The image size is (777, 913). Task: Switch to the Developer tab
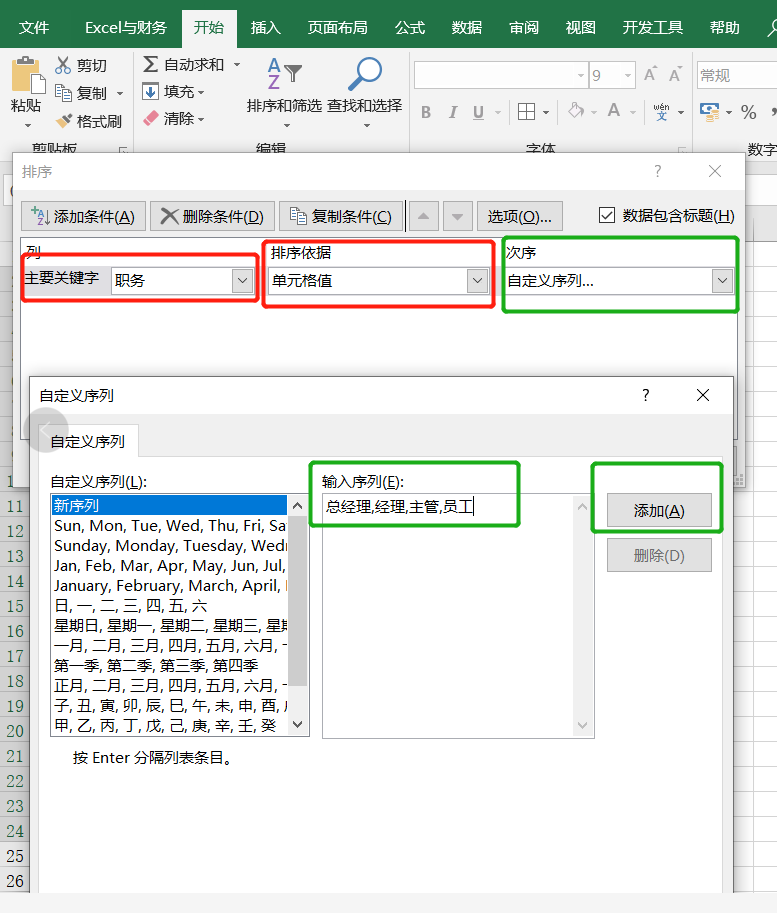point(652,27)
